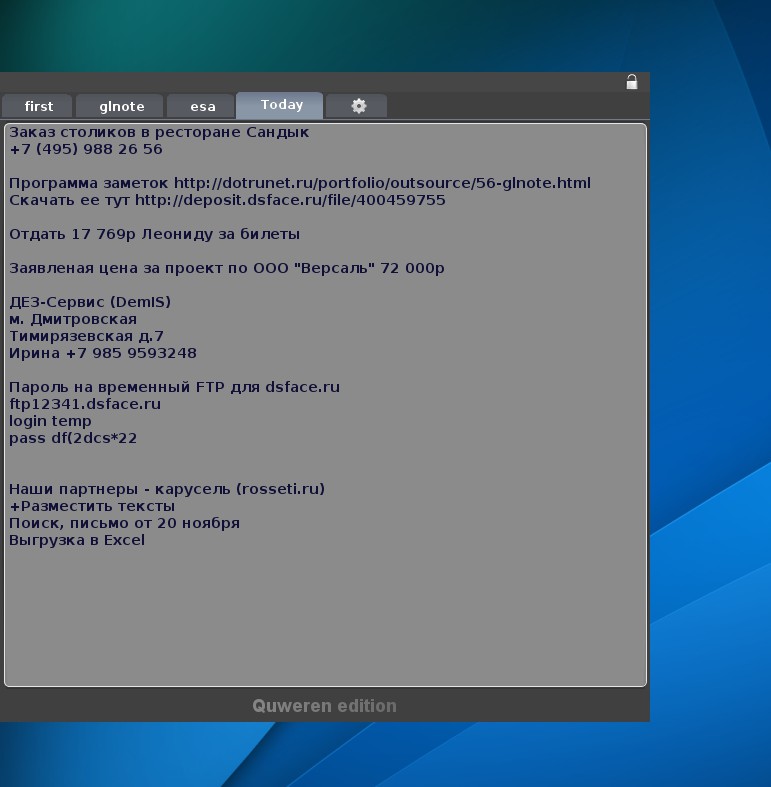Click the line 'login temp'
771x787 pixels.
50,421
